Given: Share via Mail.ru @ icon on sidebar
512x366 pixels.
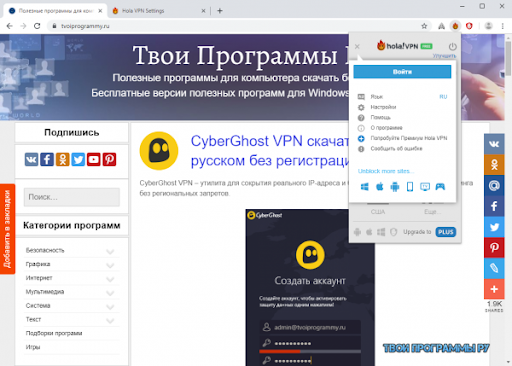Looking at the screenshot, I should 494,185.
